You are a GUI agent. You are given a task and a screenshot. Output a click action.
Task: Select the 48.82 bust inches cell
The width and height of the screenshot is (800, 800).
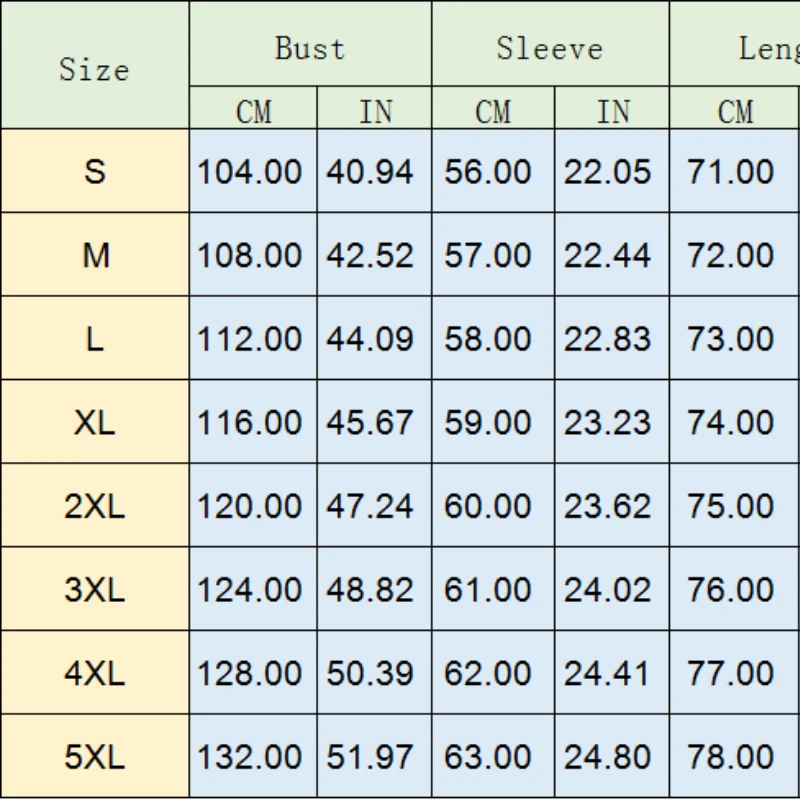click(x=369, y=590)
